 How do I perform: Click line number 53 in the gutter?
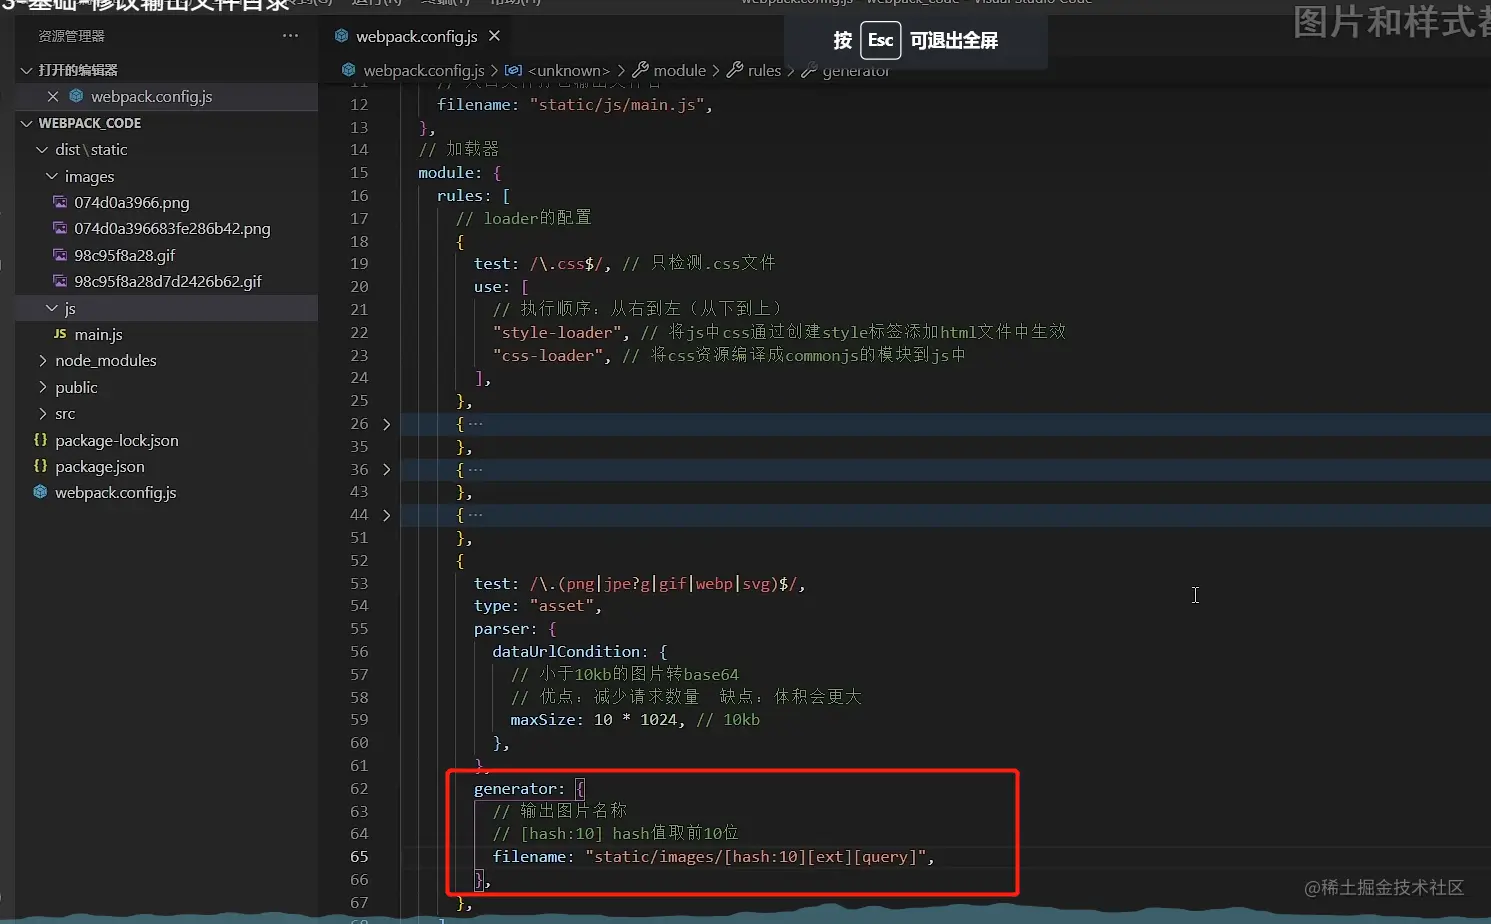tap(359, 583)
